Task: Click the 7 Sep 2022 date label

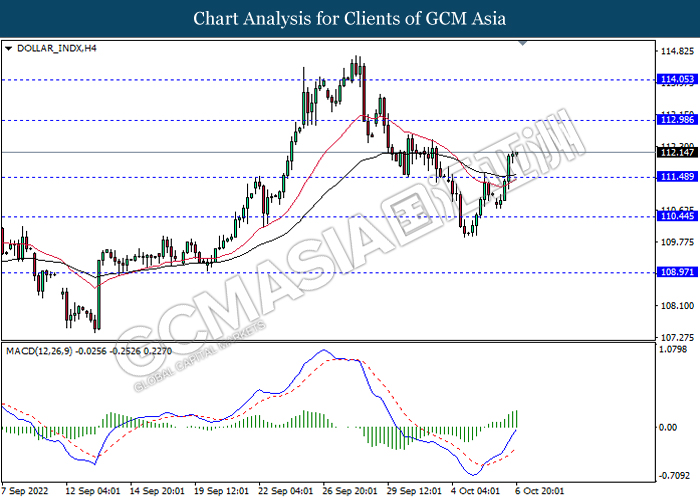Action: [x=25, y=491]
